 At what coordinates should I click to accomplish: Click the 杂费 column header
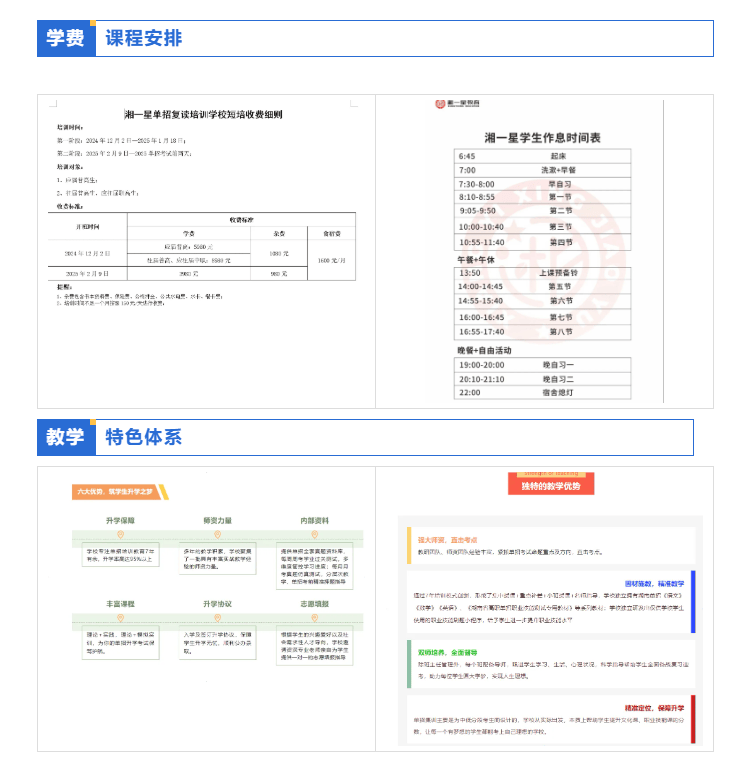[279, 233]
